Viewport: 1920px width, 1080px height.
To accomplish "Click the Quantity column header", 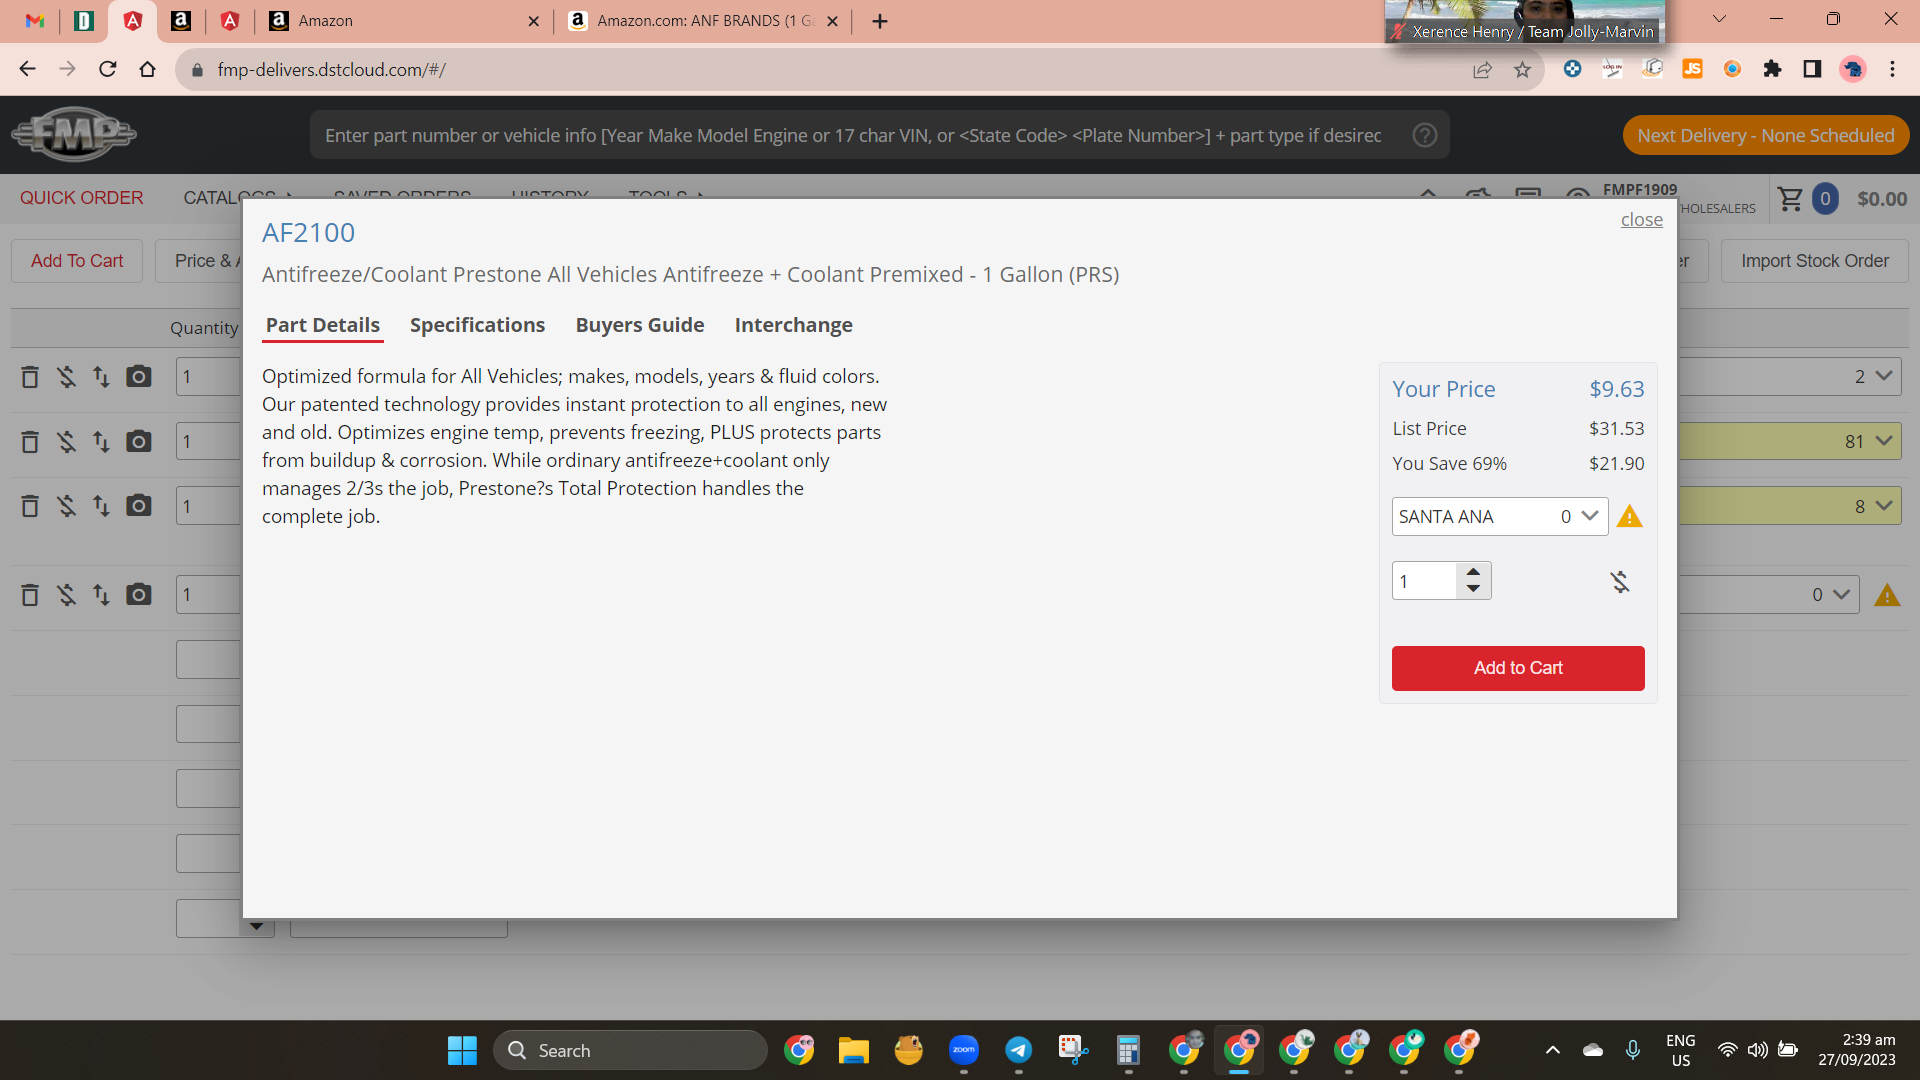I will point(204,328).
